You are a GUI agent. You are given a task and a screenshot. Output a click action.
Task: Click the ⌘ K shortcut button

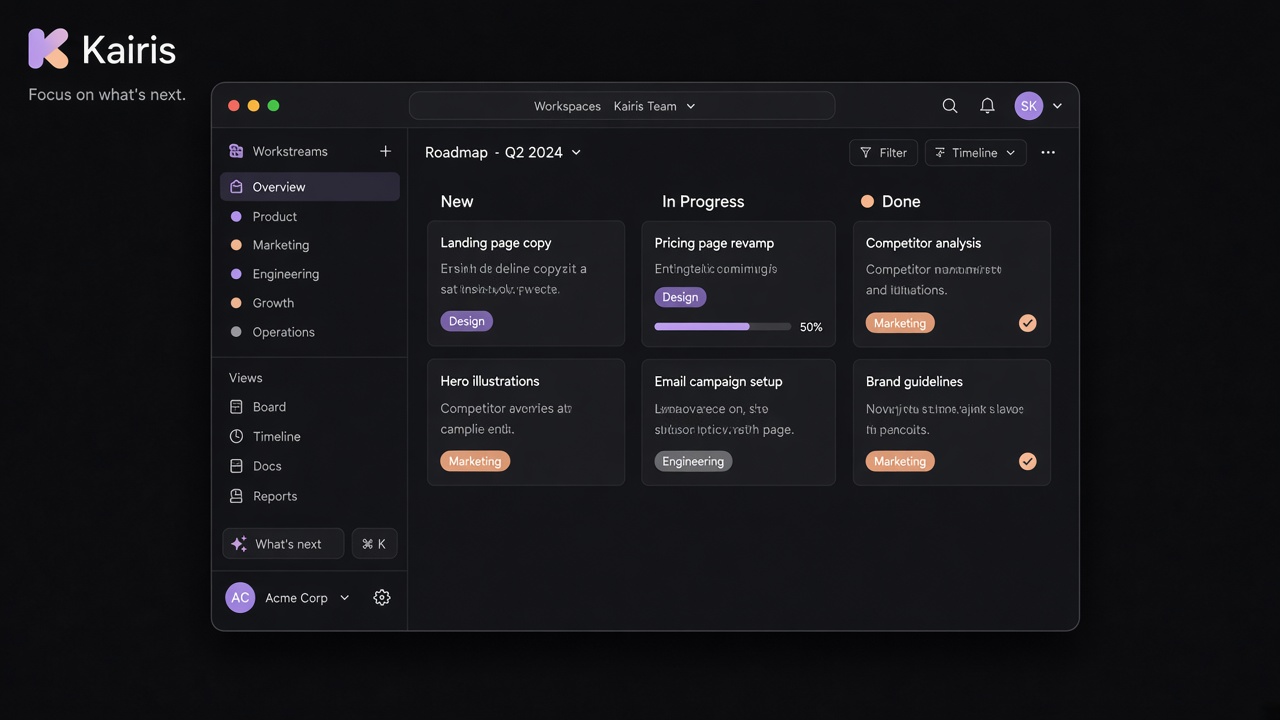click(374, 544)
